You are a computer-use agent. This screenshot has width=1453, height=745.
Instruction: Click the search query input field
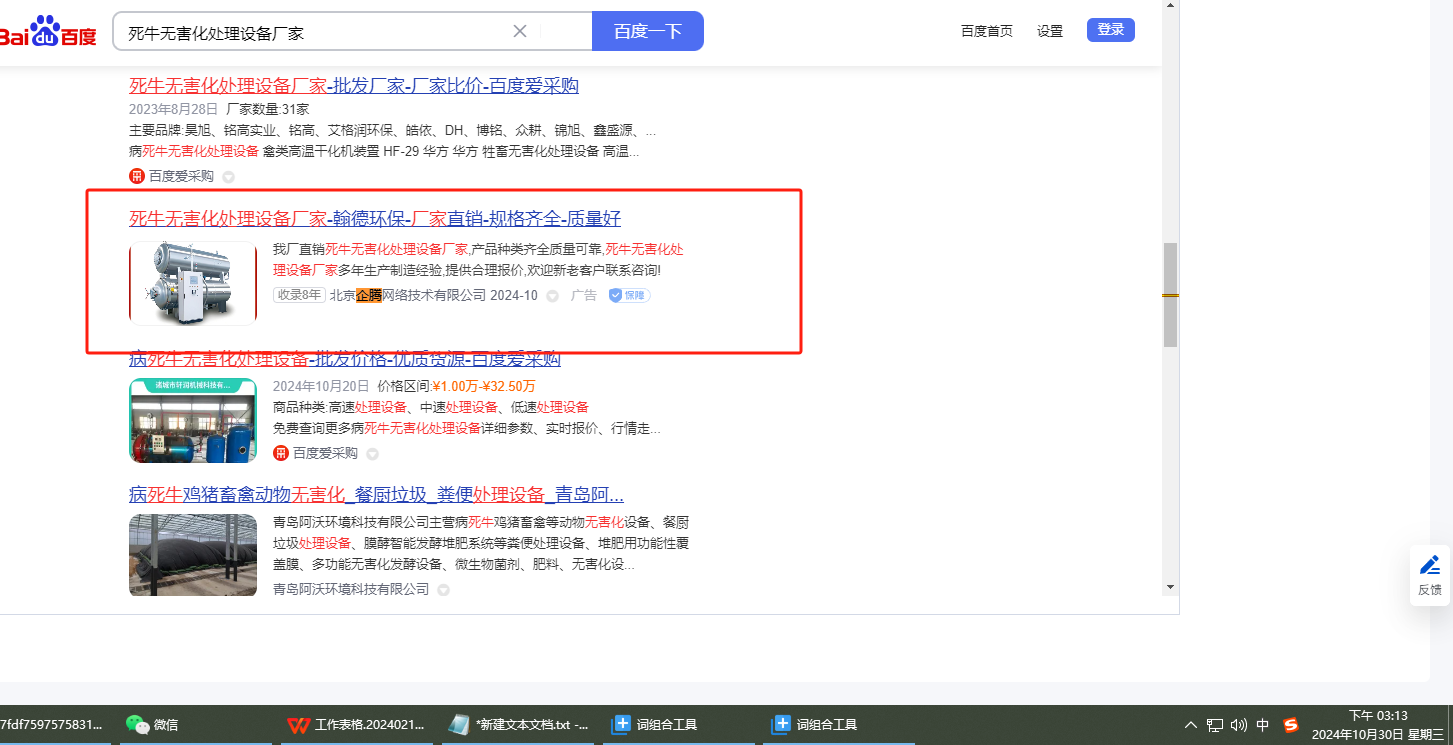pos(310,32)
